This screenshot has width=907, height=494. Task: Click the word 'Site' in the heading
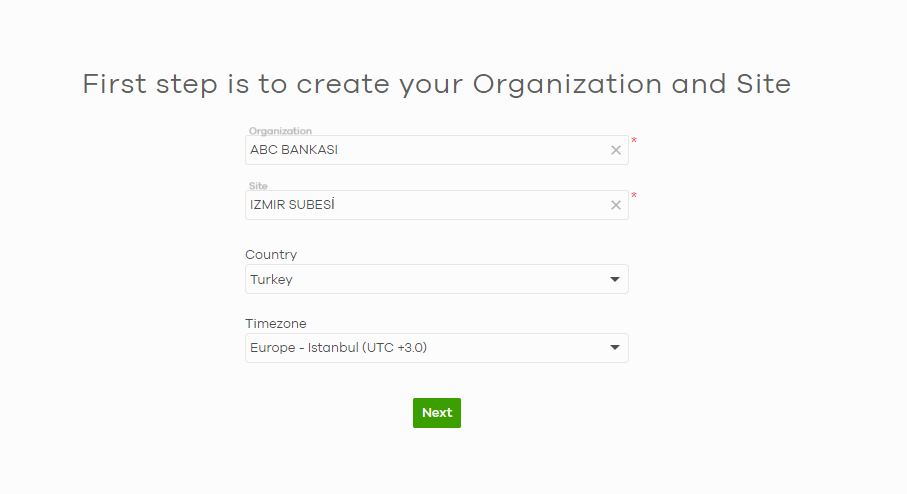[765, 84]
